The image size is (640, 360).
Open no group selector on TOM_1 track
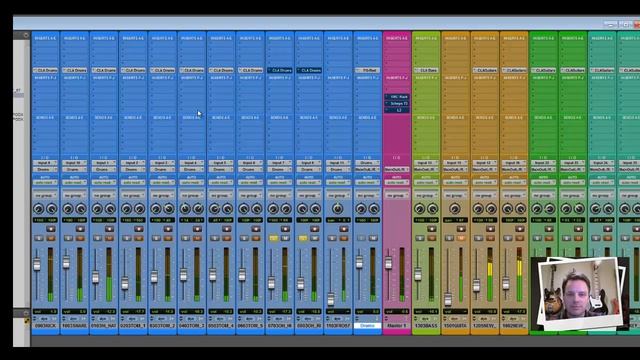pyautogui.click(x=133, y=196)
